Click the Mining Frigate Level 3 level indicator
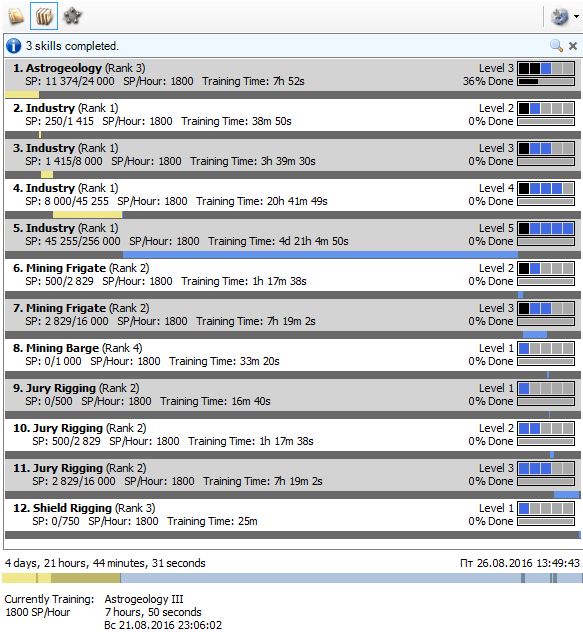Screen dimensions: 583x632 pos(546,309)
